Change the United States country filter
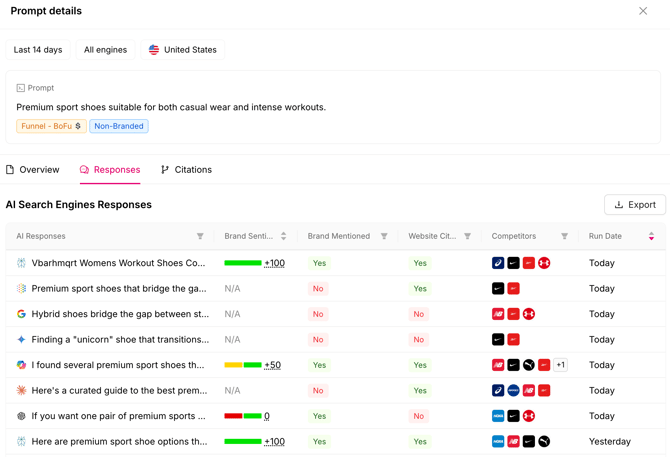 (182, 50)
